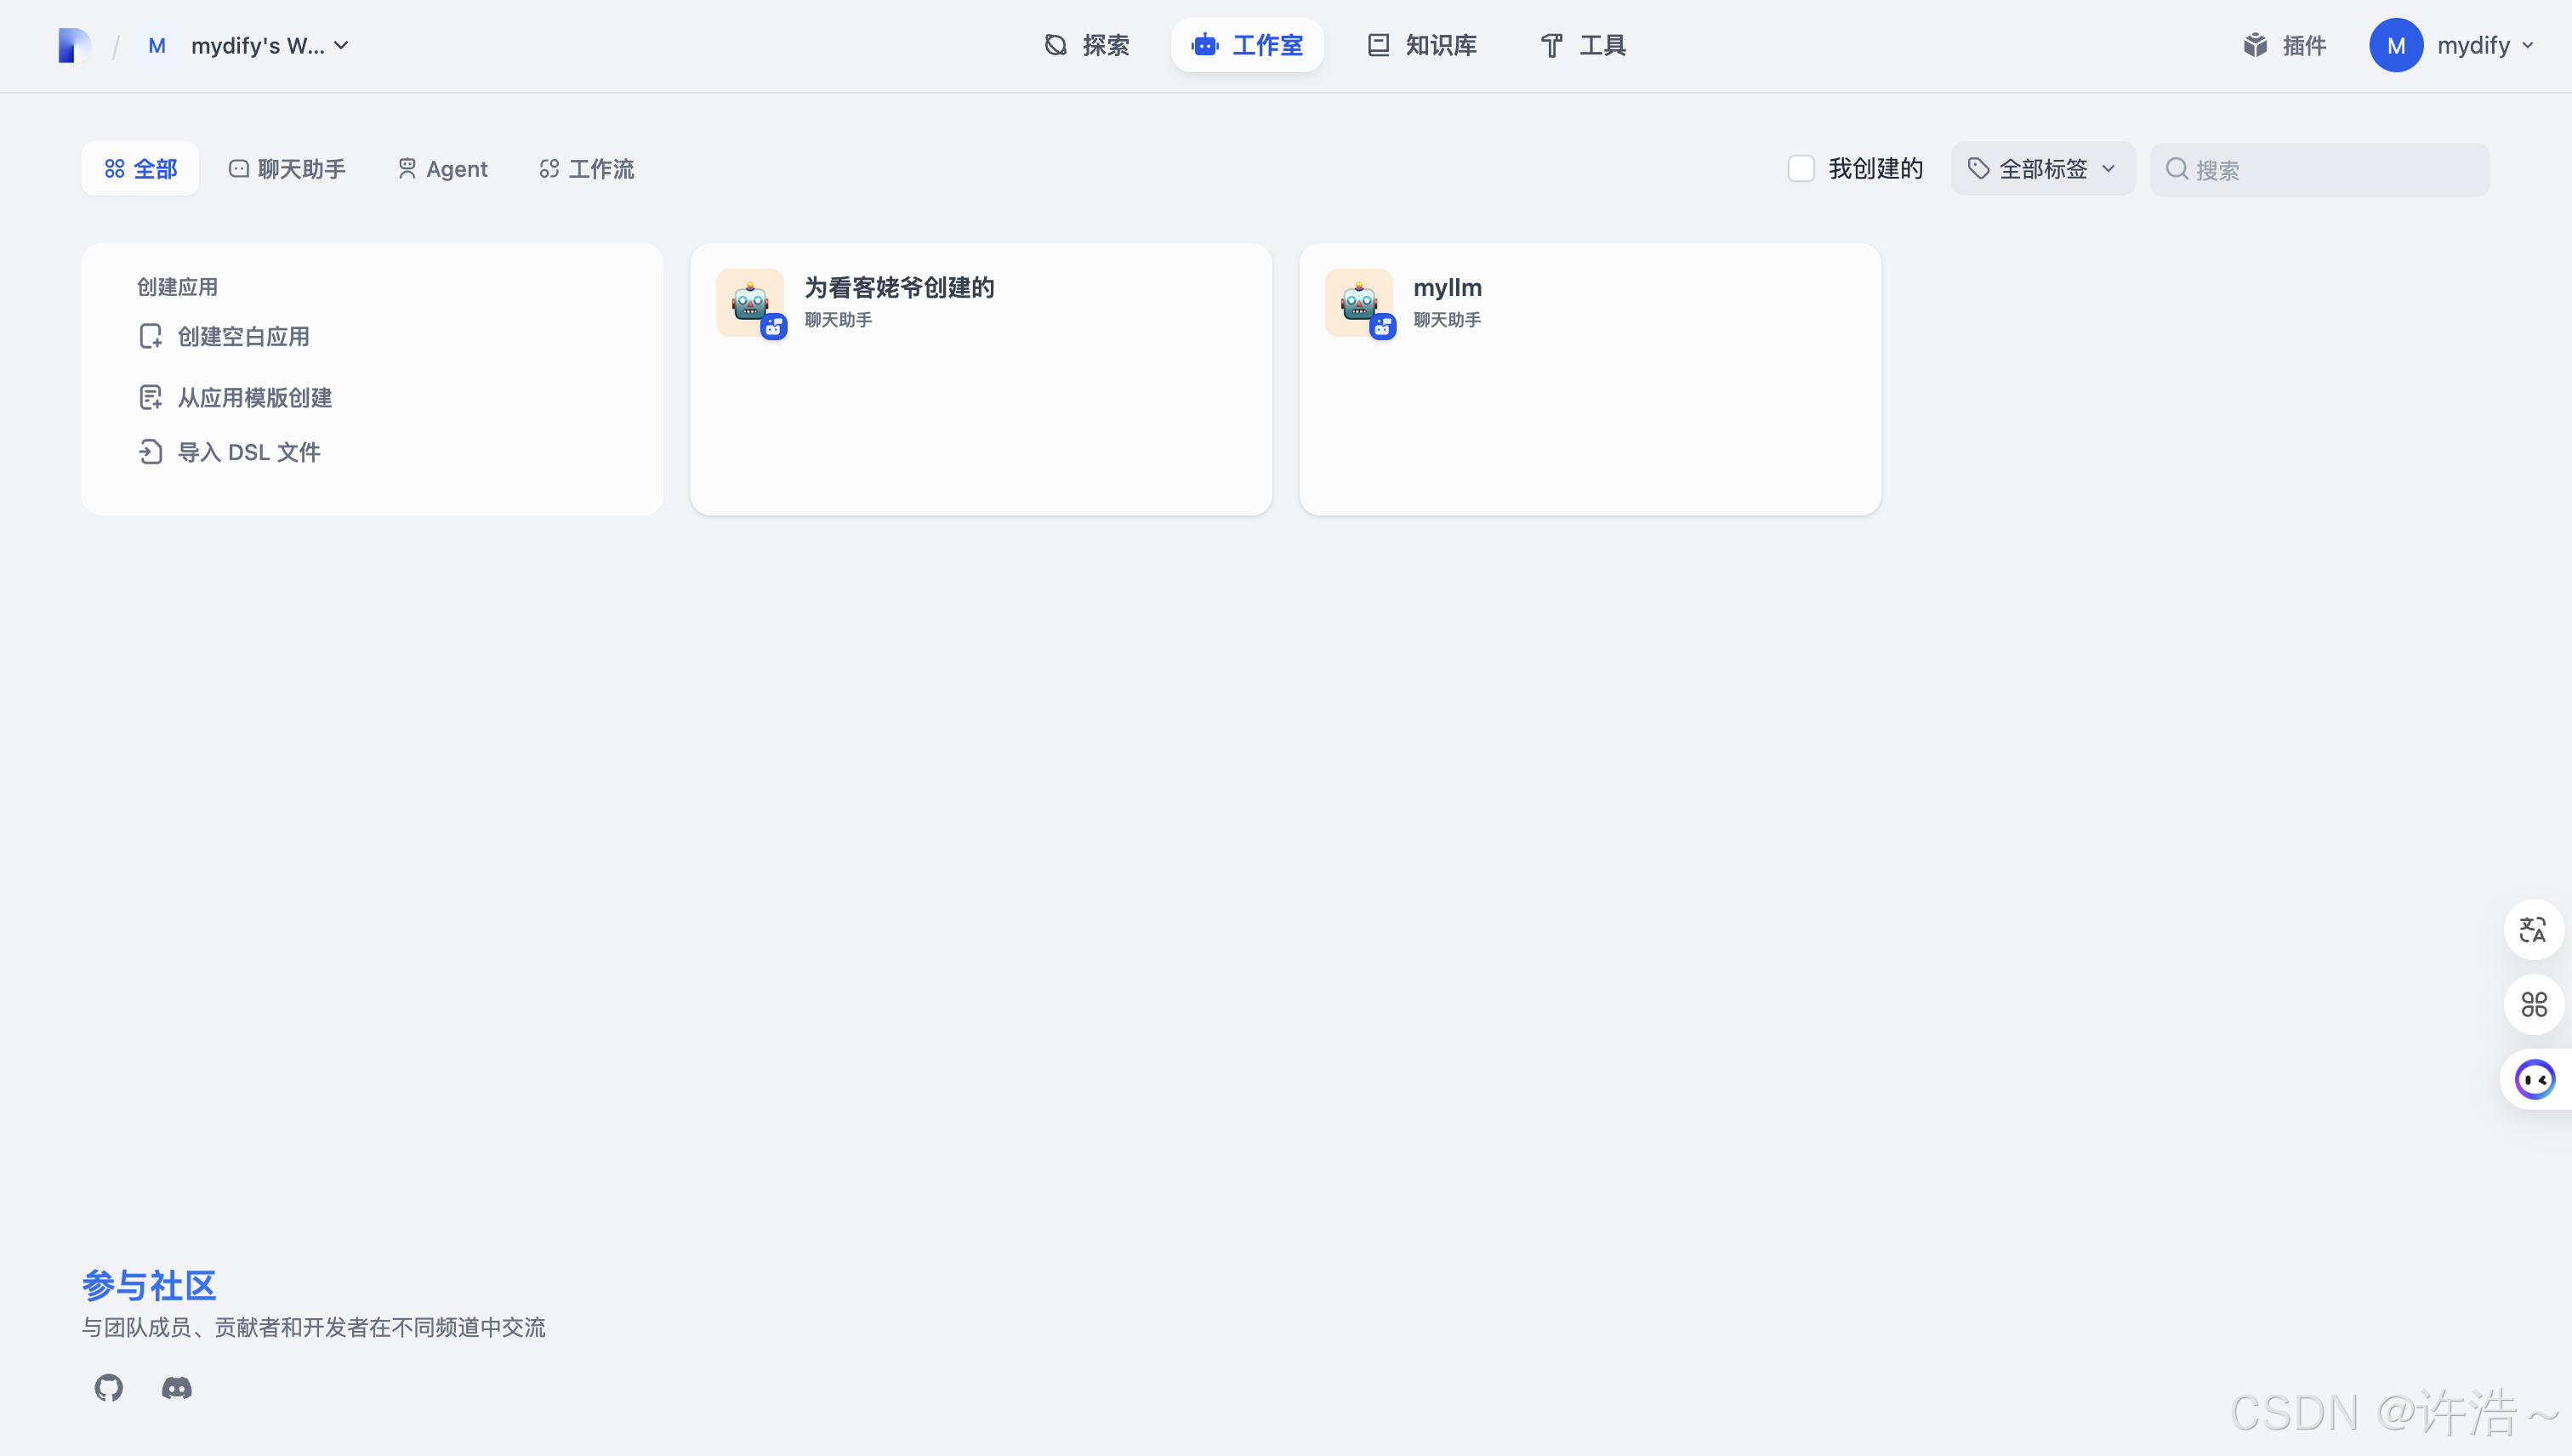Switch to the 知识库 tab
This screenshot has height=1456, width=2572.
[x=1422, y=45]
